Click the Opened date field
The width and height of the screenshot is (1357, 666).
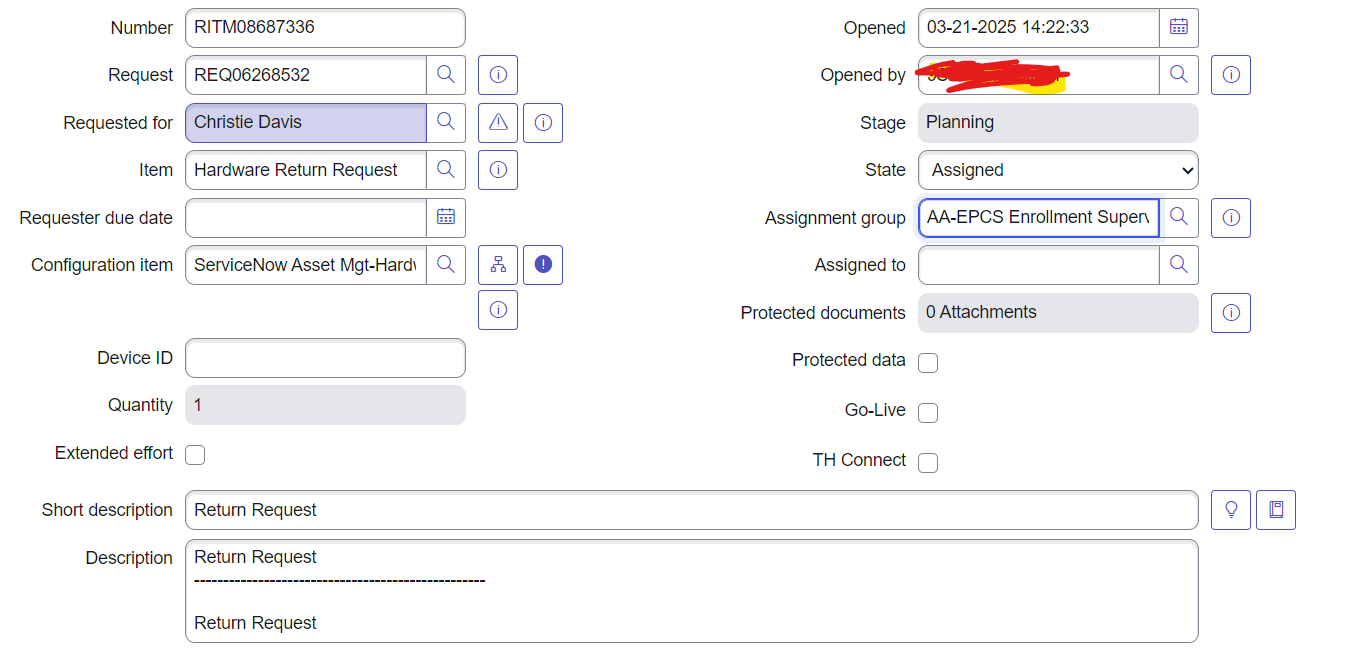pyautogui.click(x=1039, y=28)
